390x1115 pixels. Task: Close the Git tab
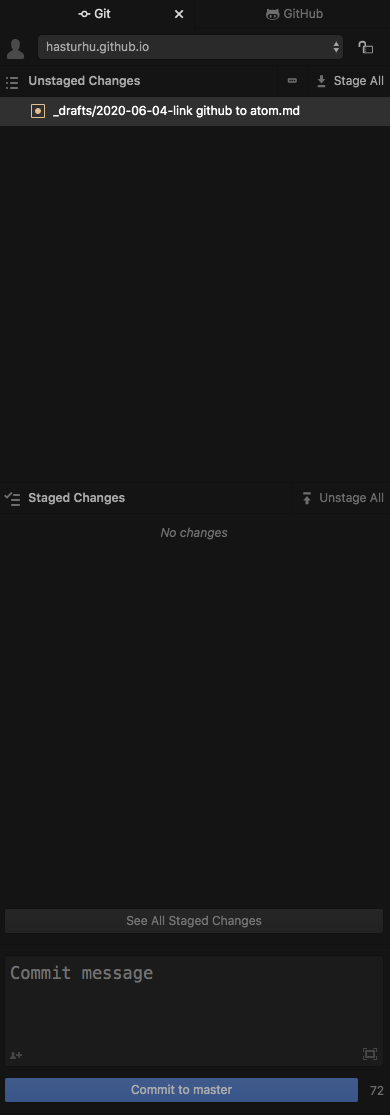pyautogui.click(x=179, y=14)
